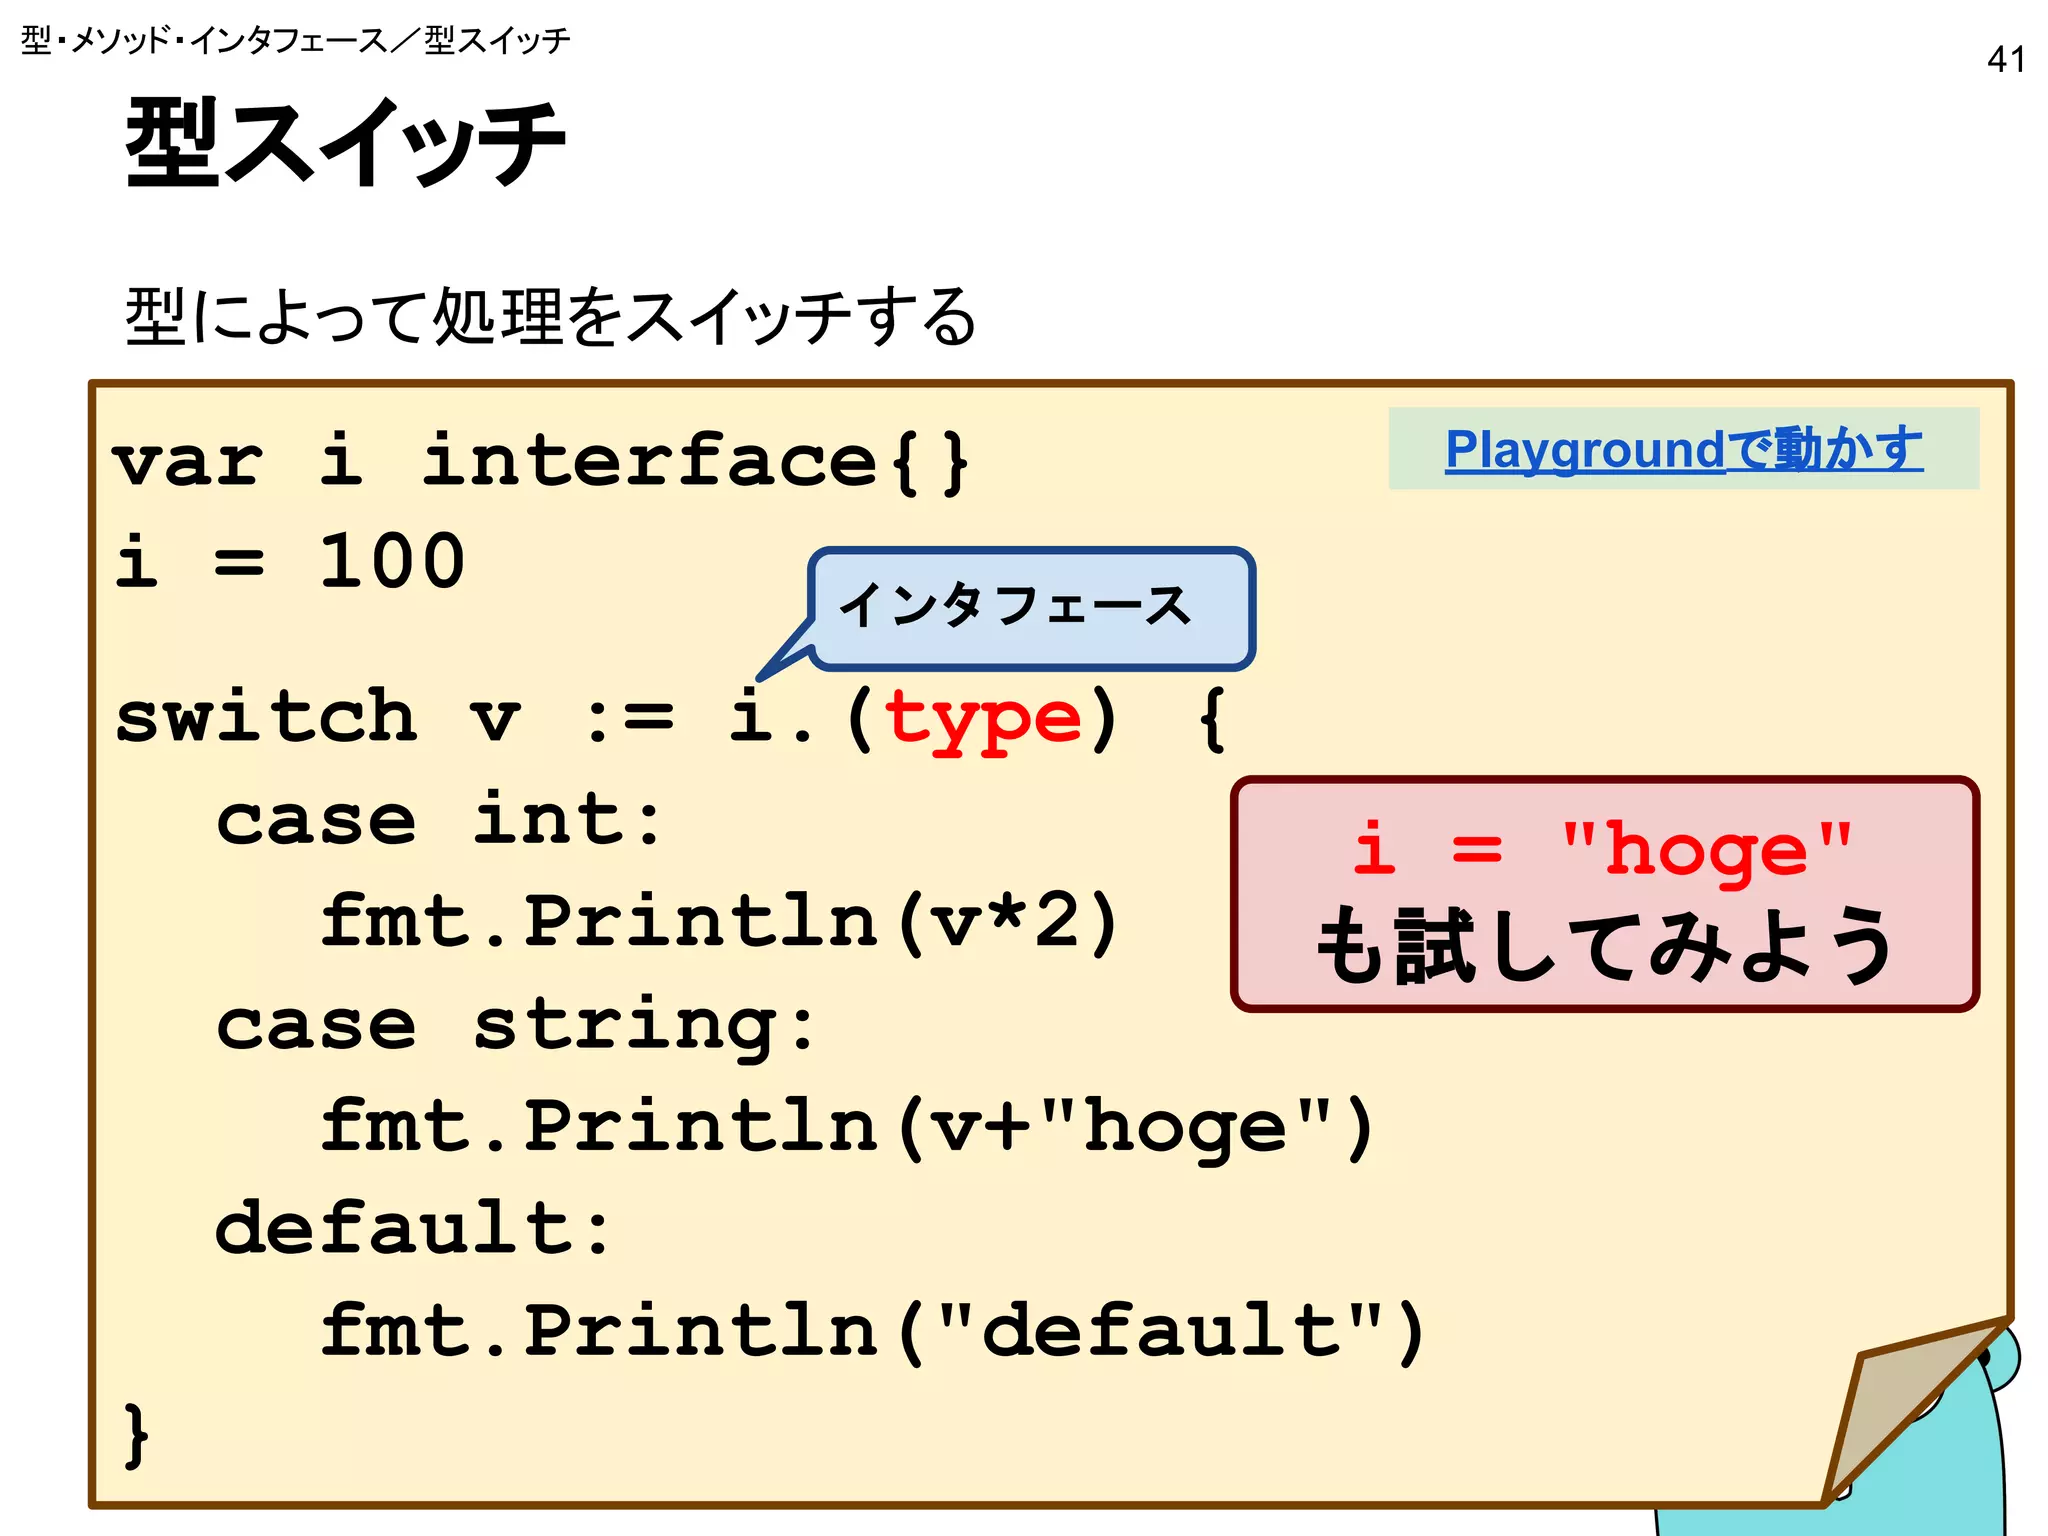Click the breadcrumb text at top left
This screenshot has width=2048, height=1536.
click(296, 40)
